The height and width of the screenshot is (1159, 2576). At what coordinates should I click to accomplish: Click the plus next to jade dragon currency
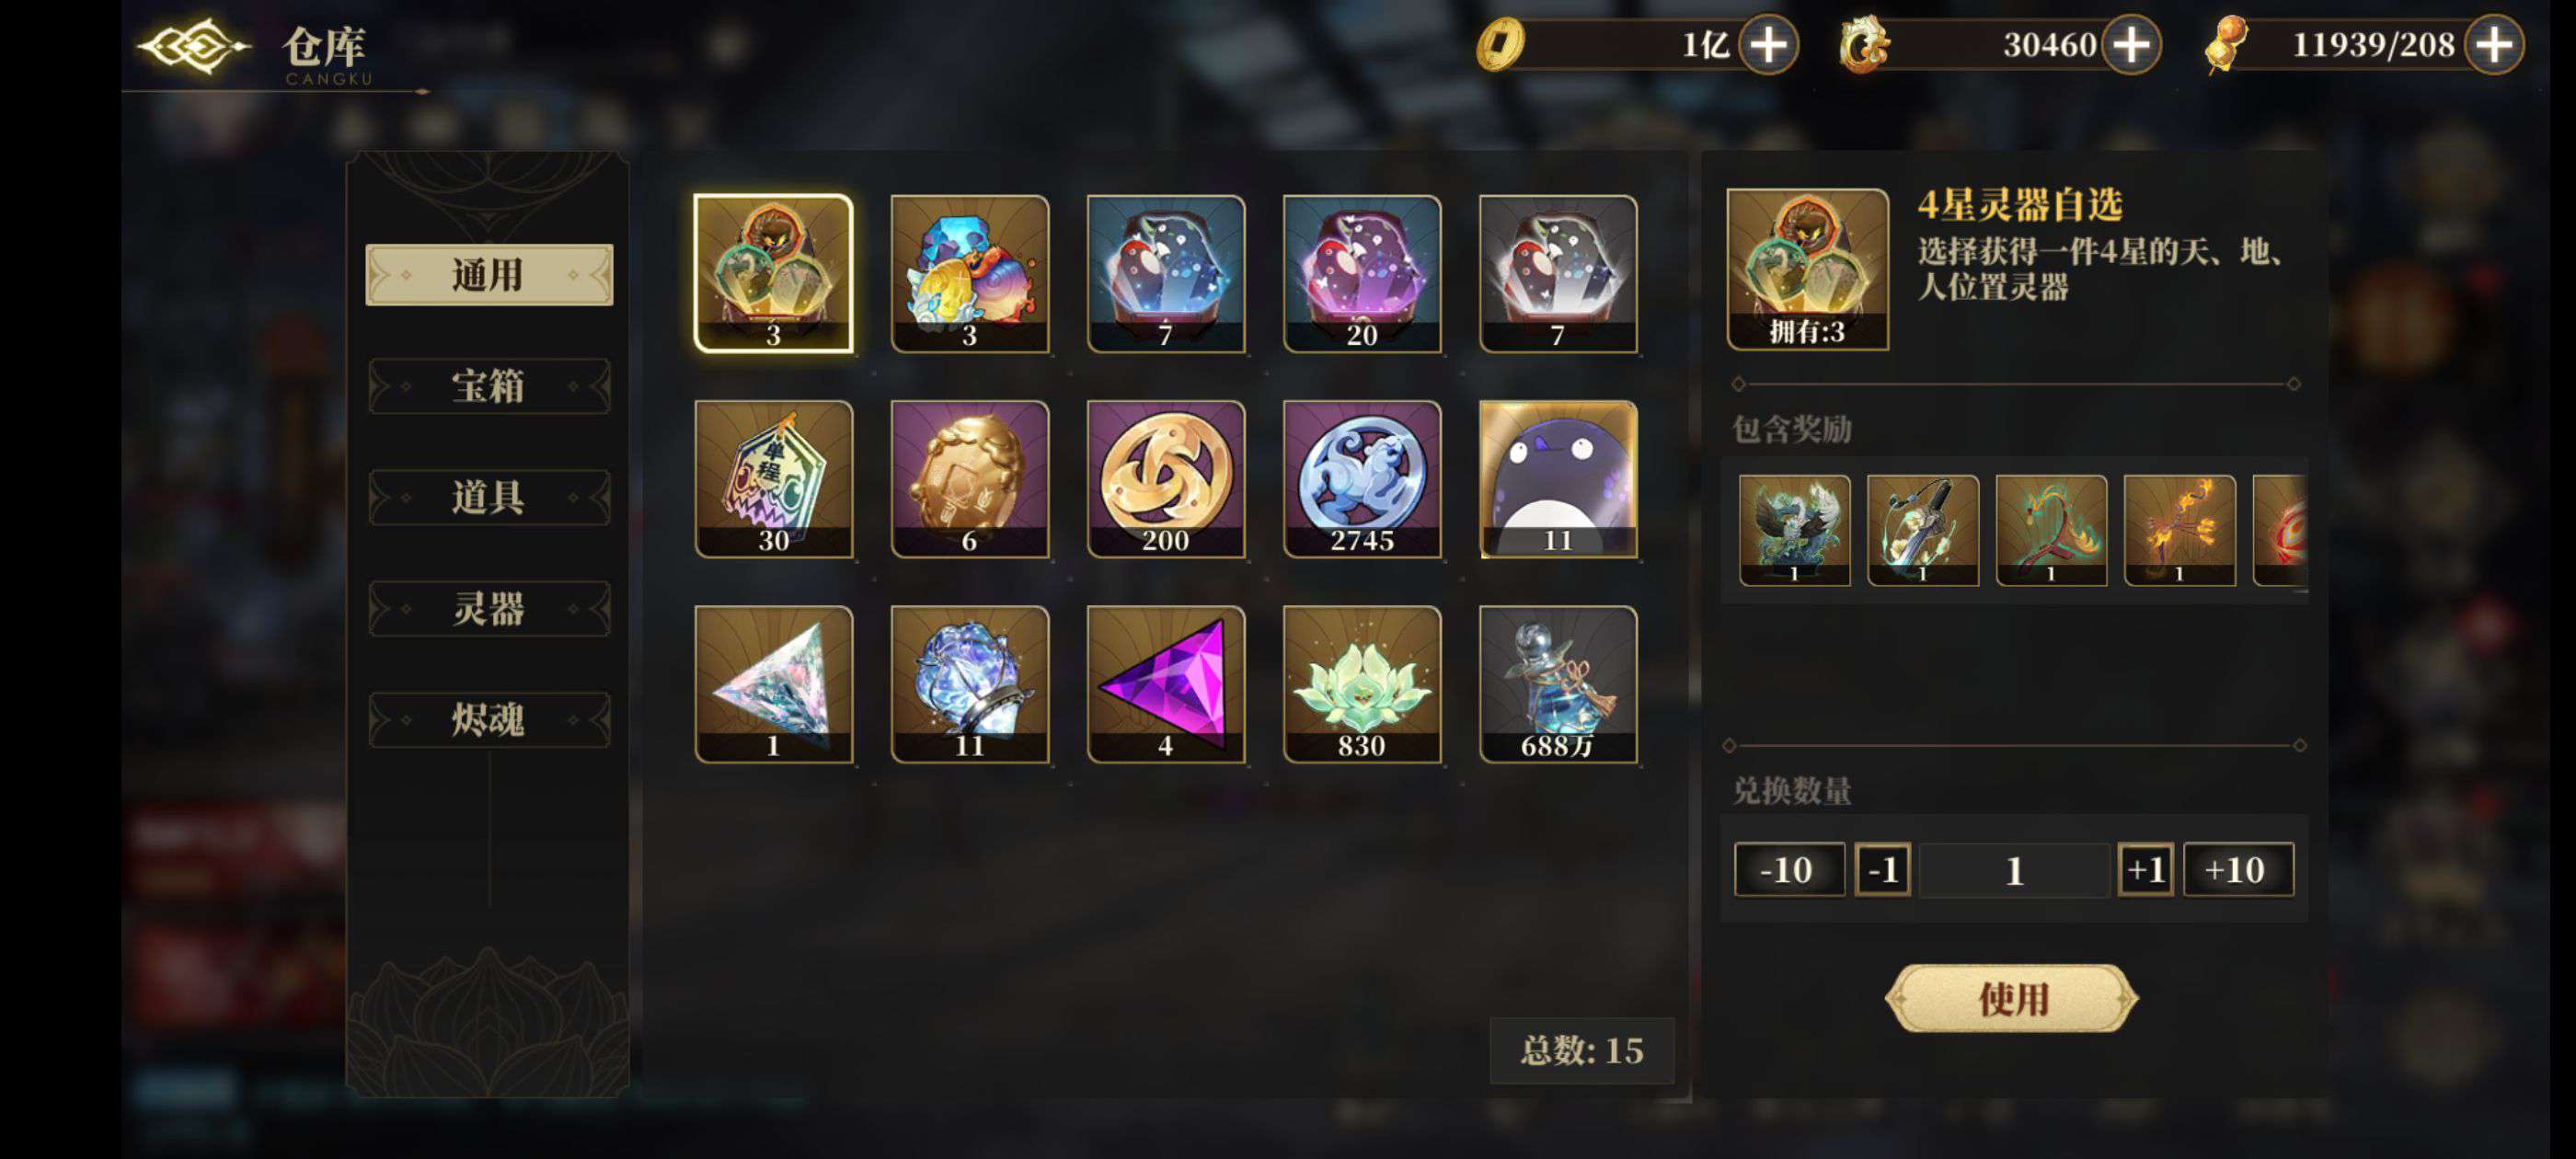[x=2131, y=44]
